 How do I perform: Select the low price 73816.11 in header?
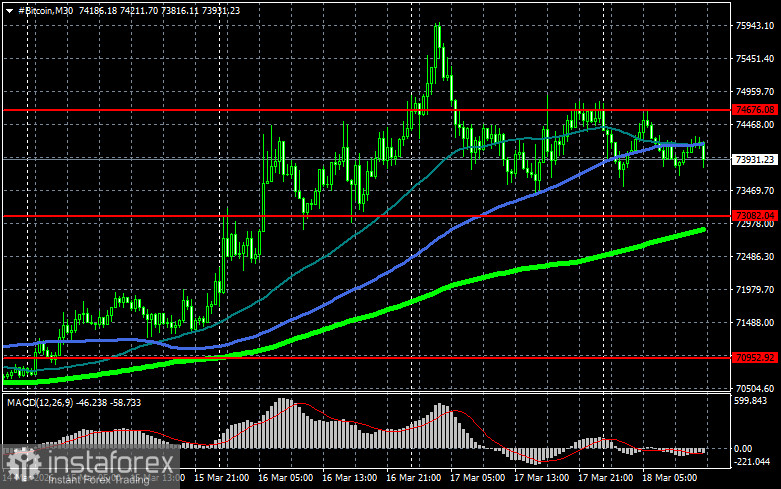tap(179, 10)
